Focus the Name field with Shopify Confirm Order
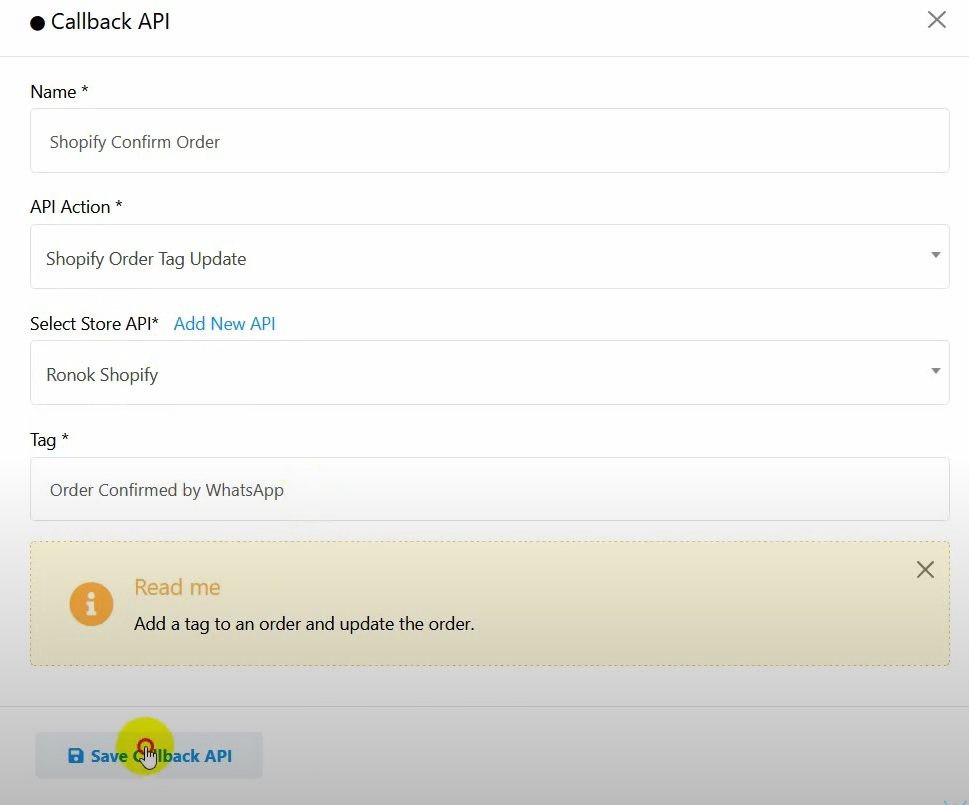Image resolution: width=969 pixels, height=805 pixels. 489,141
